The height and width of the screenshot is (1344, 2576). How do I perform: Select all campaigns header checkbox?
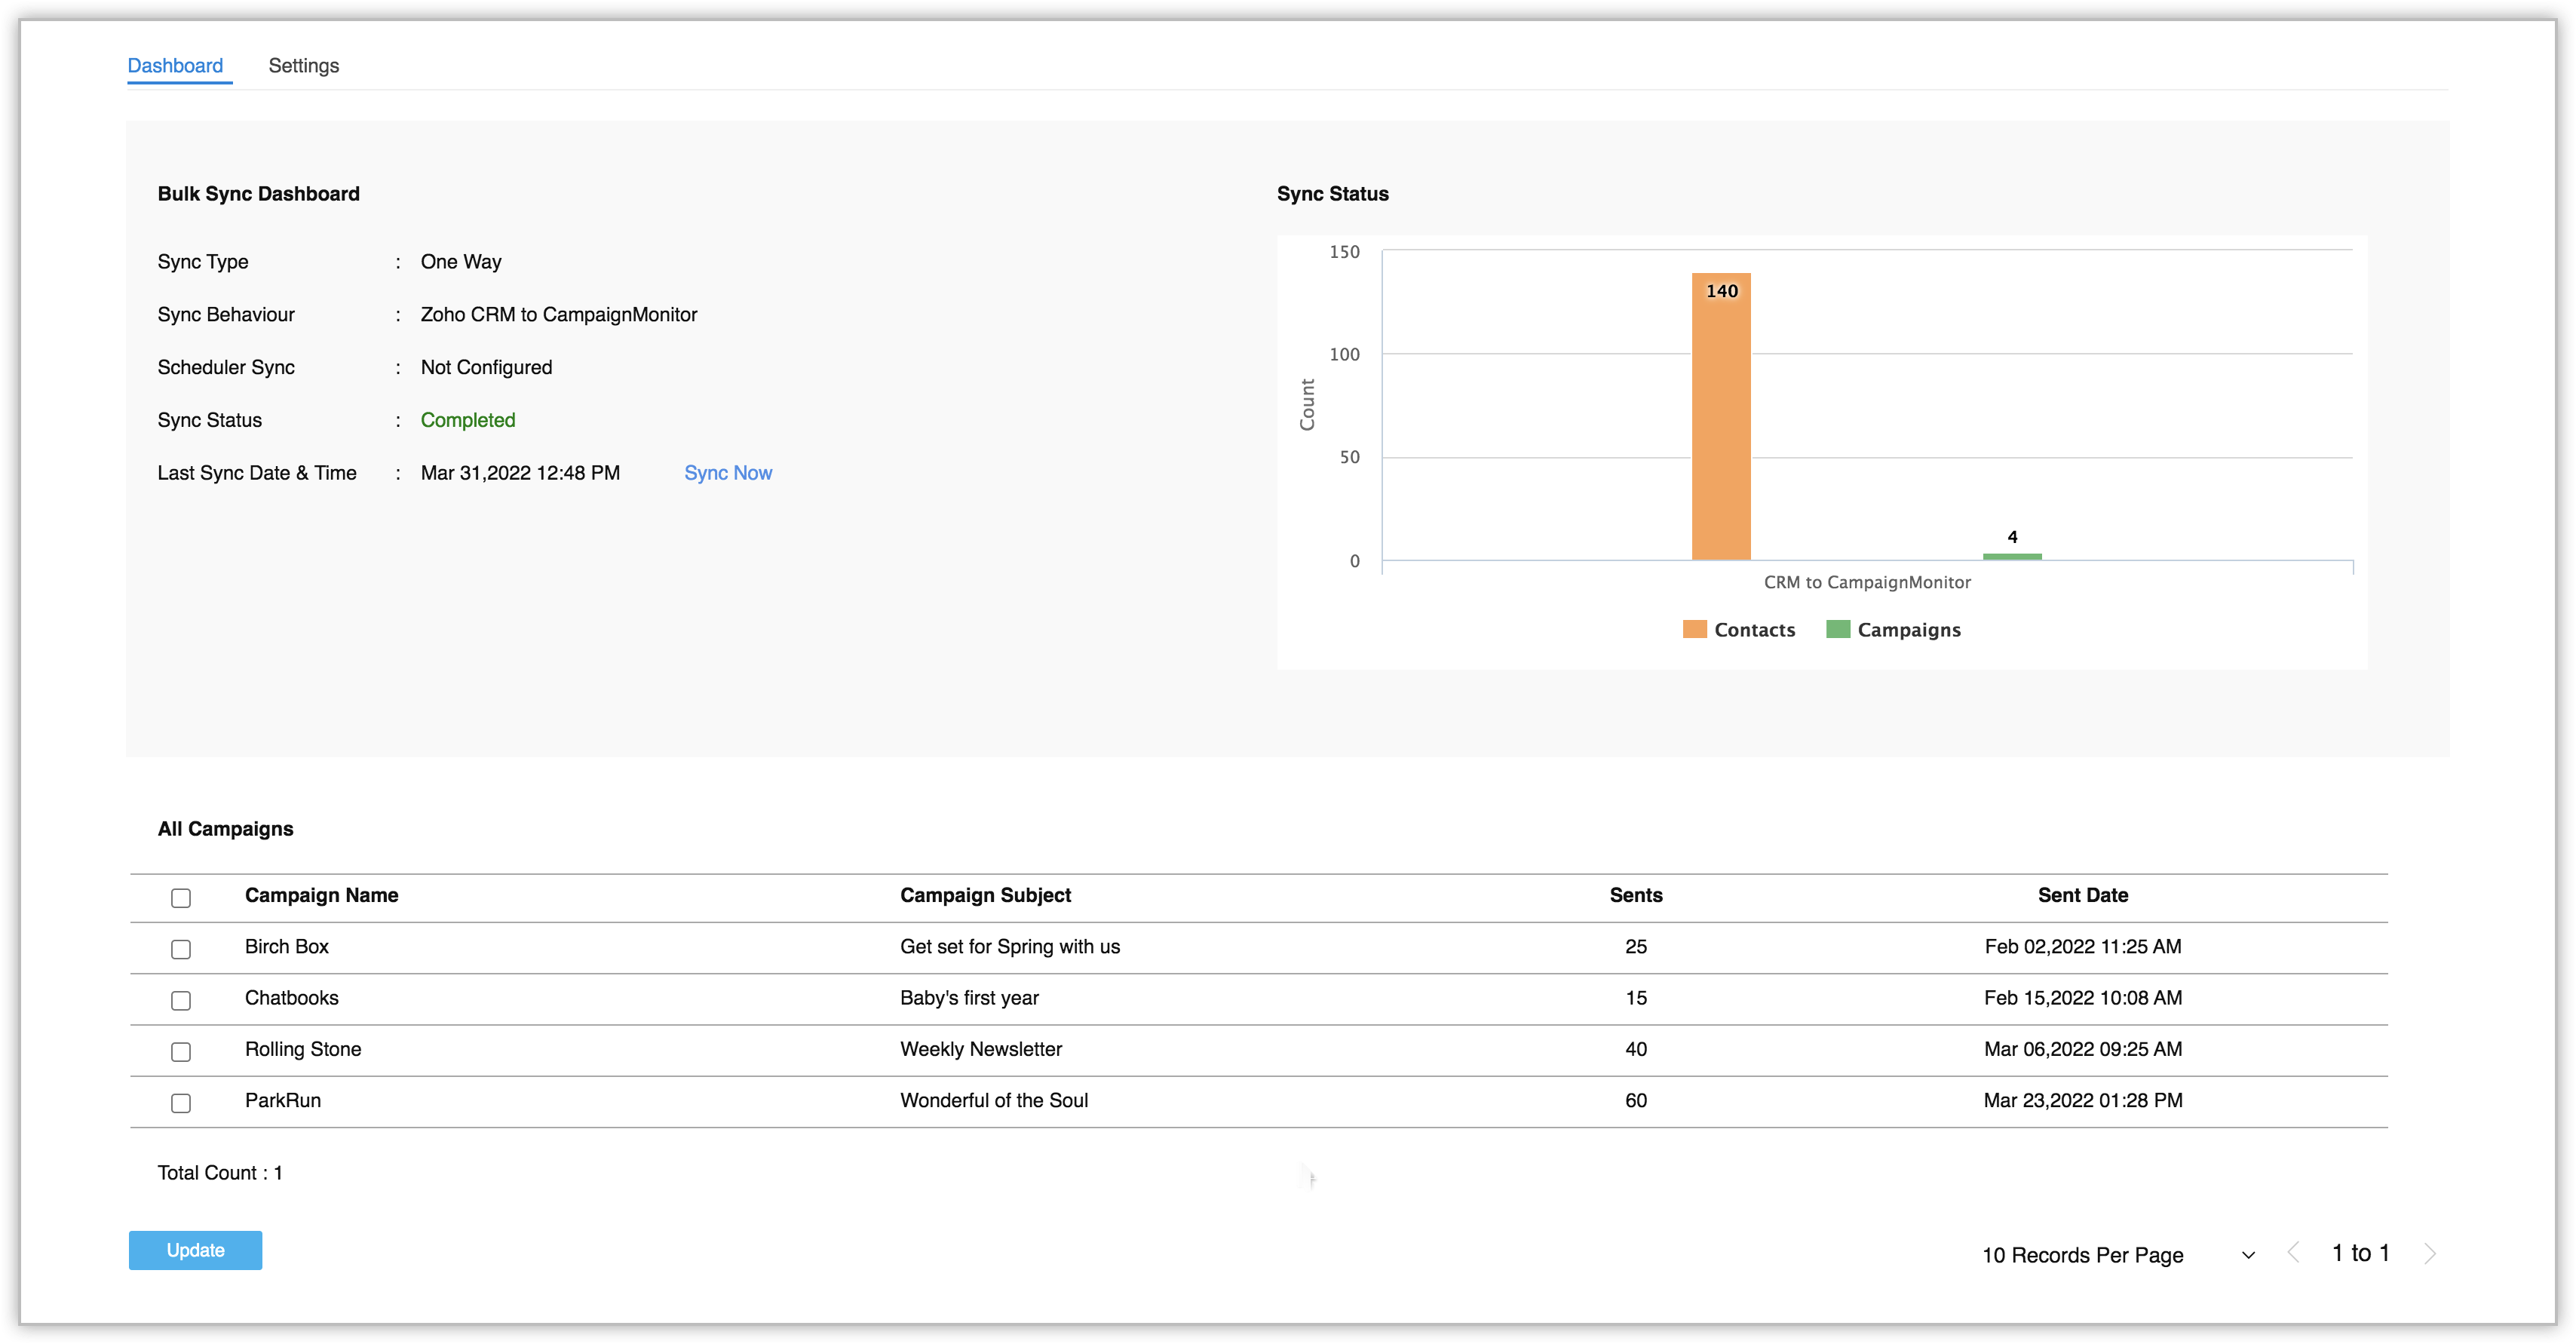click(181, 898)
